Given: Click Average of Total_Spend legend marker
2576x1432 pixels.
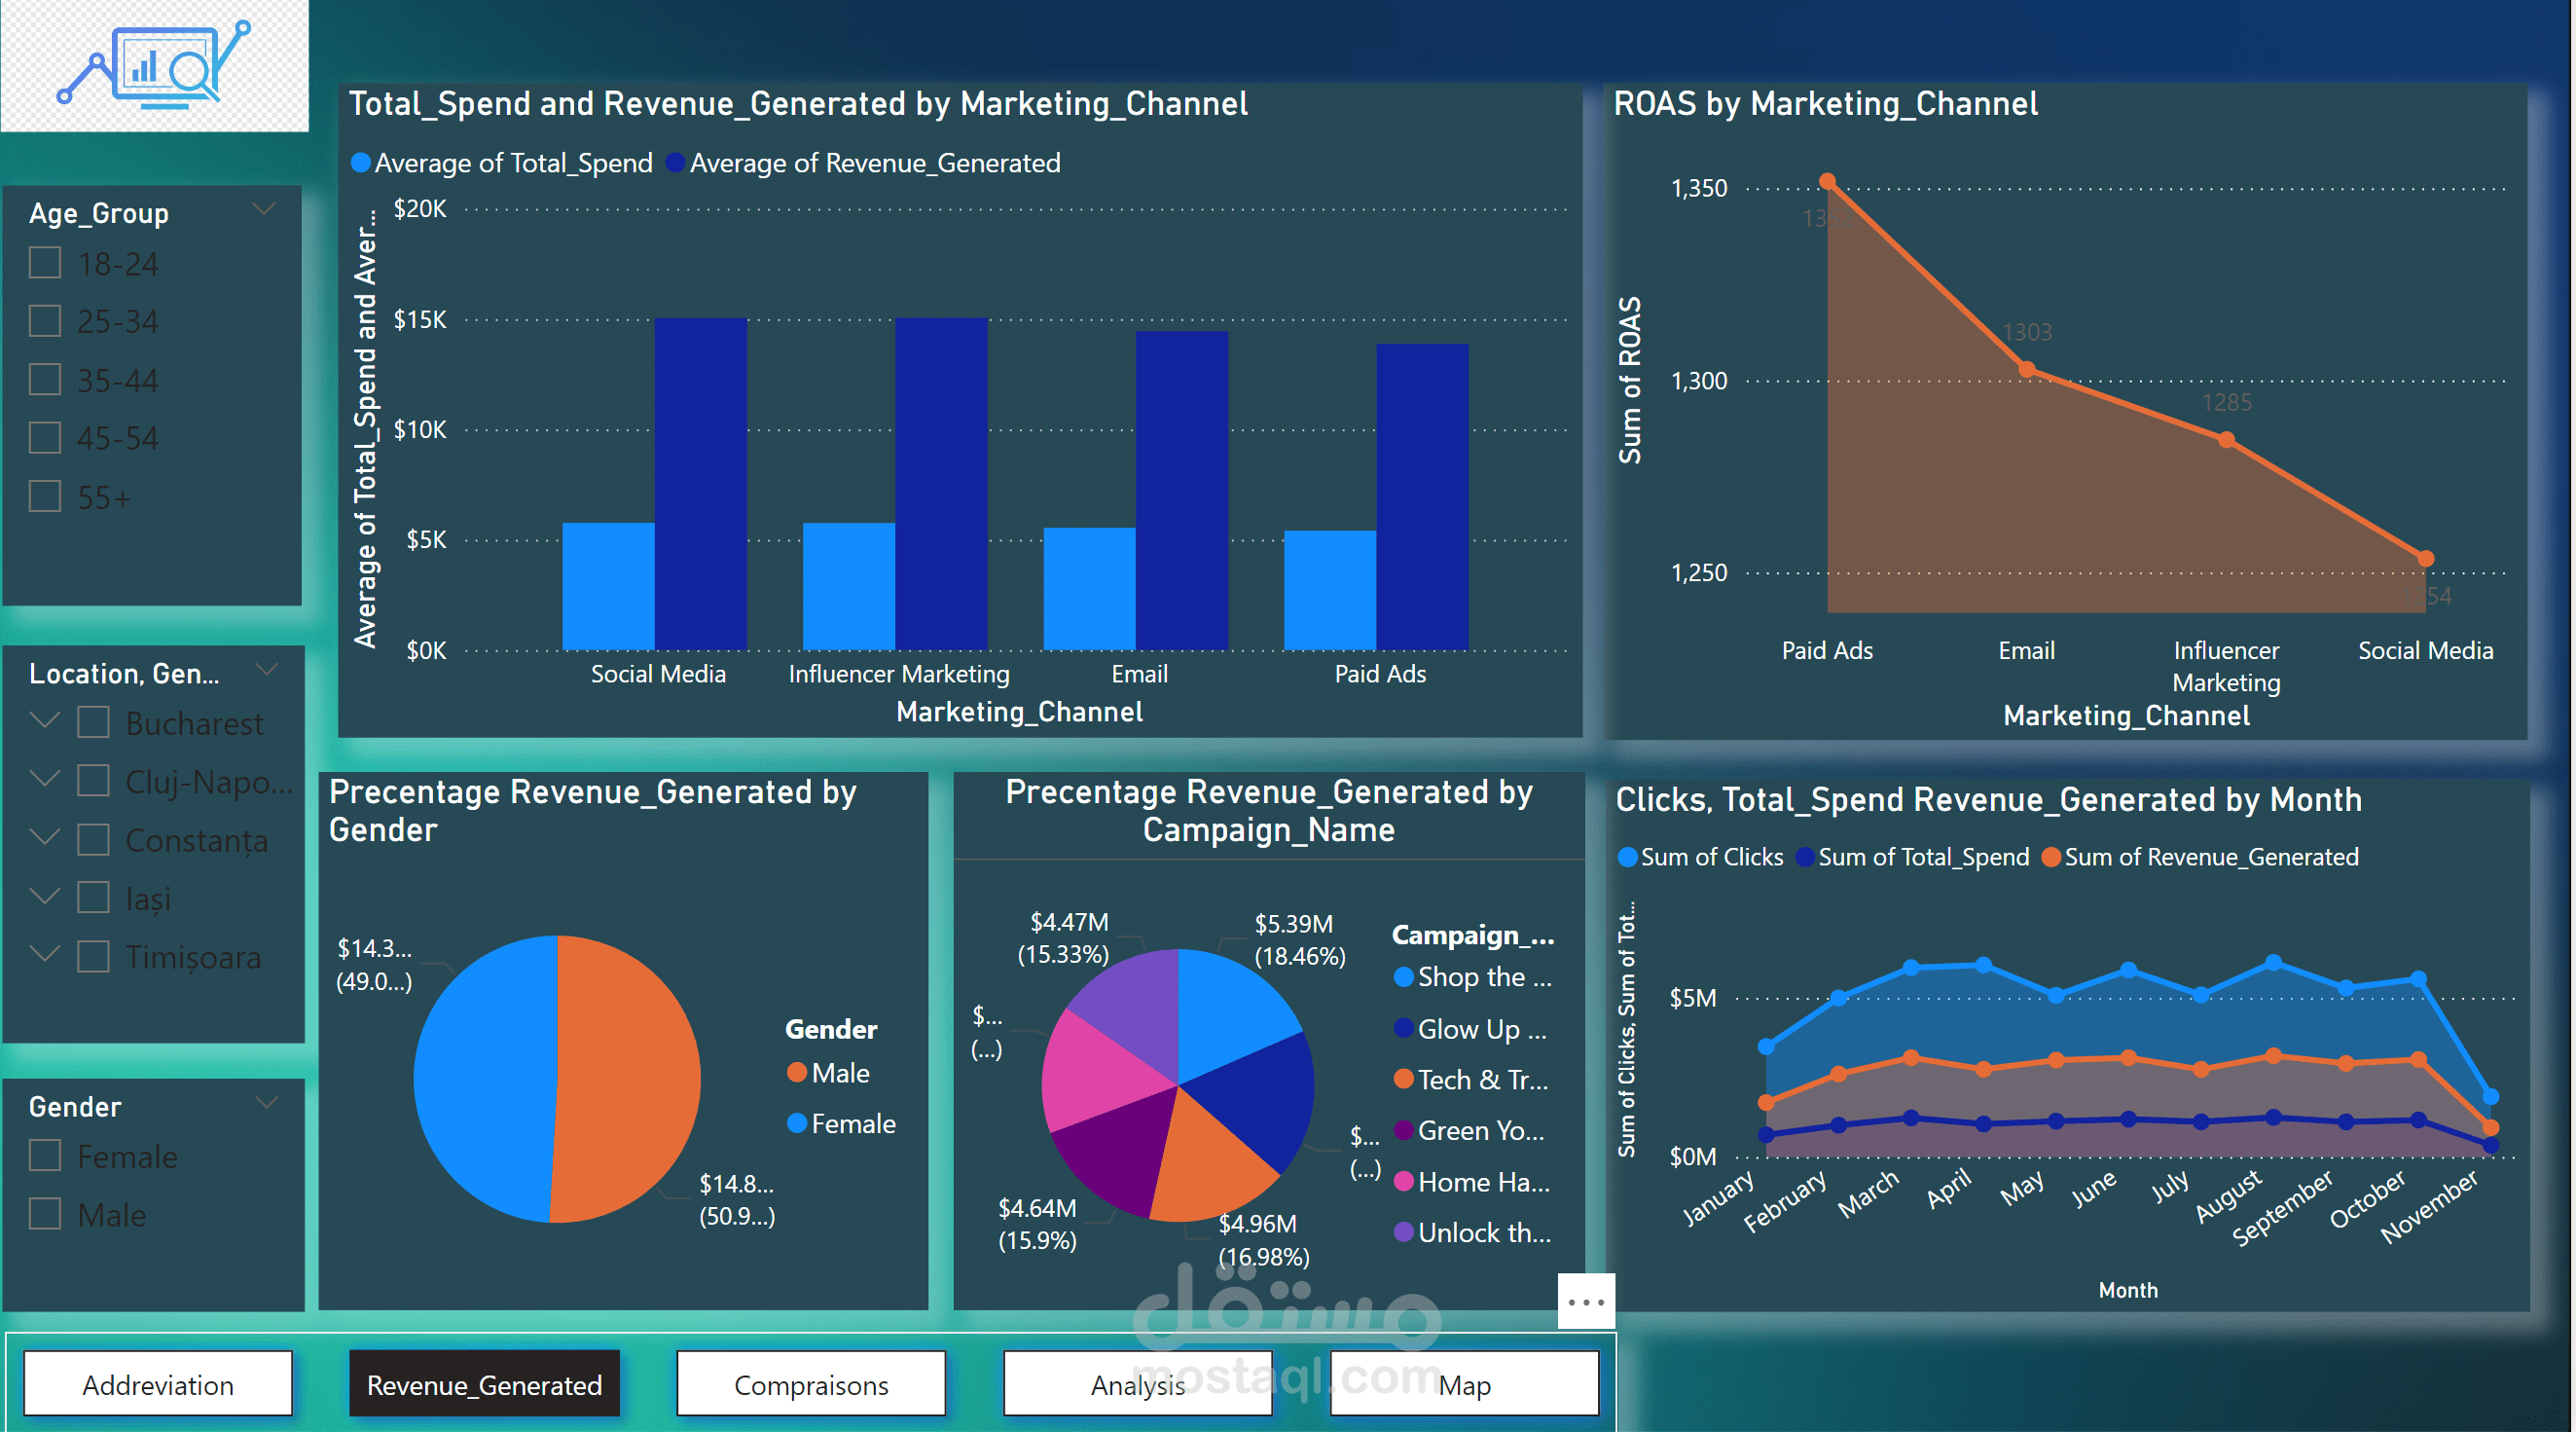Looking at the screenshot, I should click(361, 163).
